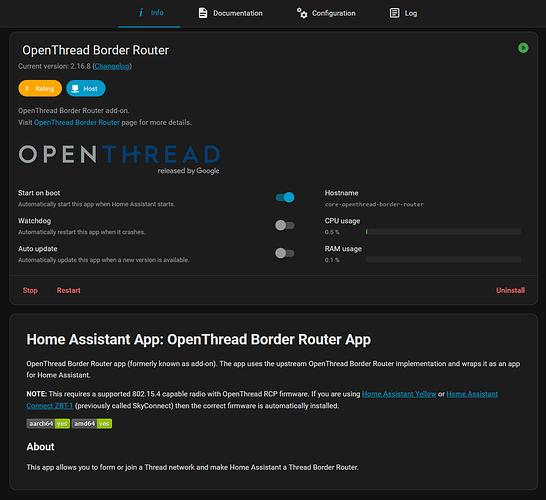Open the Log tab
This screenshot has height=500, width=546.
point(403,13)
